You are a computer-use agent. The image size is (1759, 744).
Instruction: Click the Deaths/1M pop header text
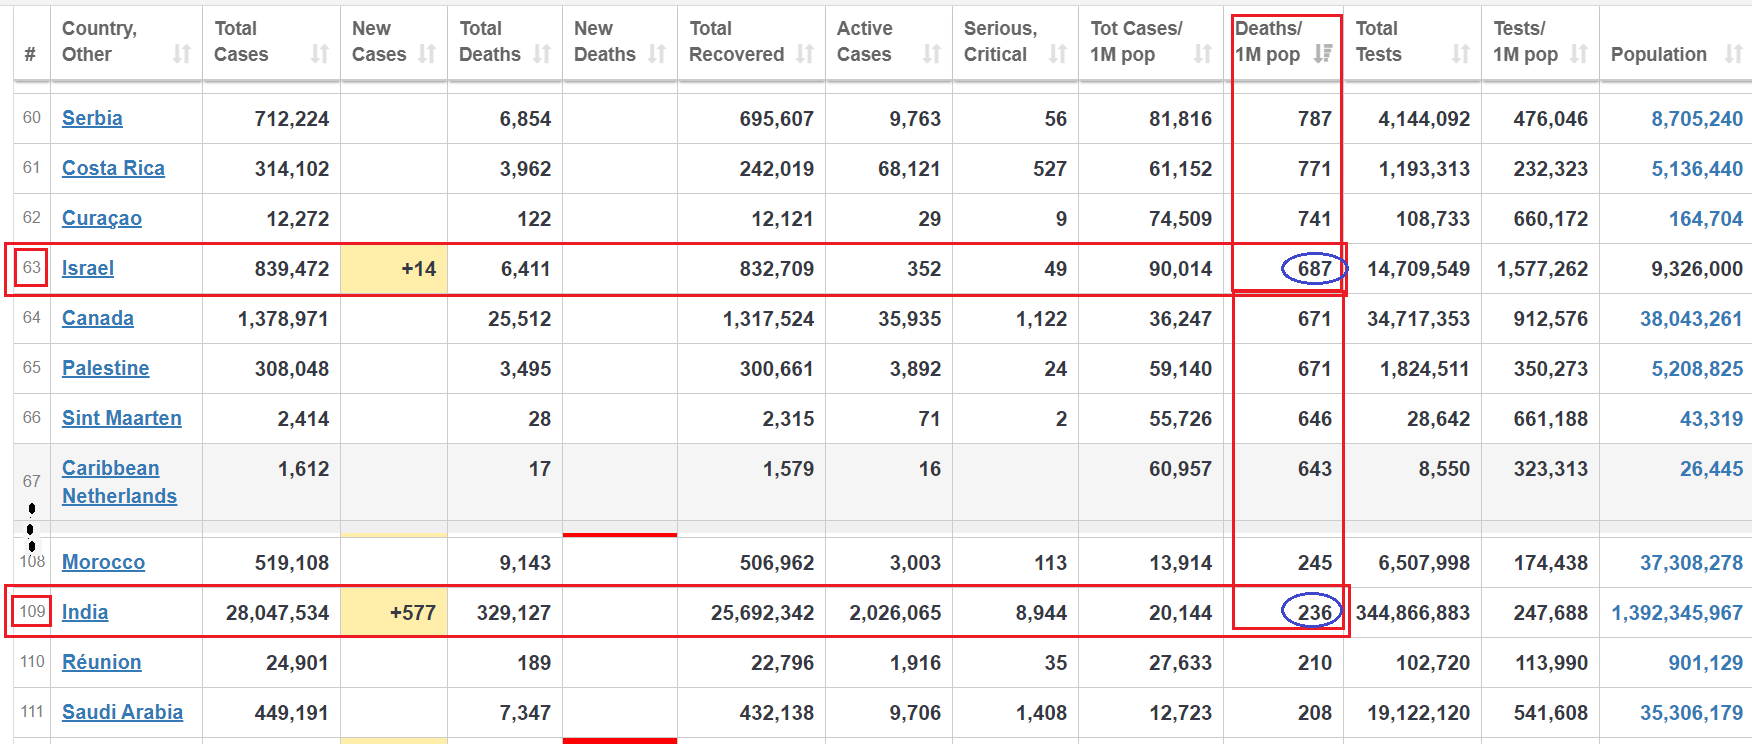[x=1269, y=42]
